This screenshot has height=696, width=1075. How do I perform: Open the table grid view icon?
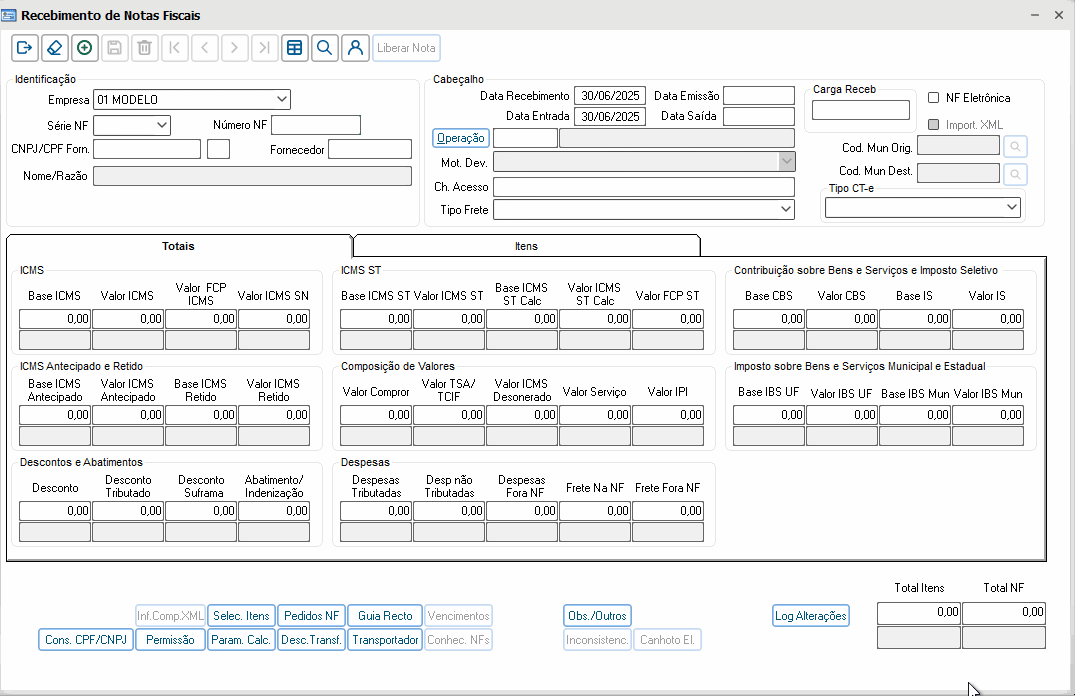294,48
